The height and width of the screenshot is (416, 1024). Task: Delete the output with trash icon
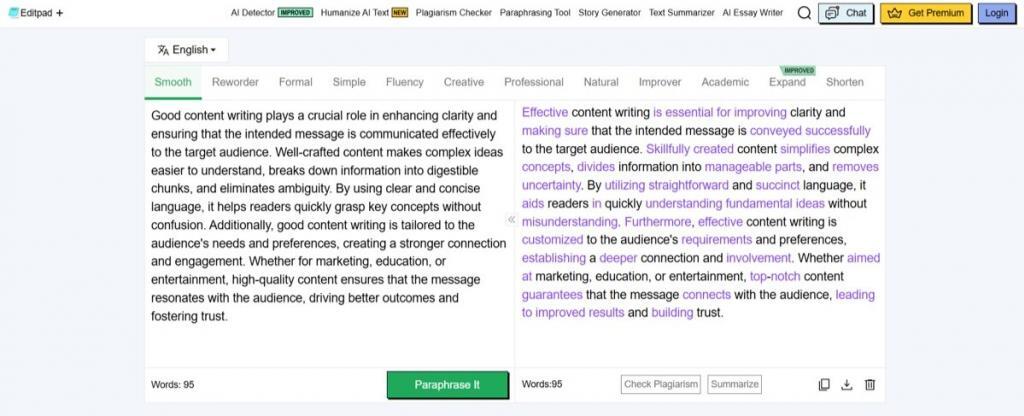pos(870,384)
